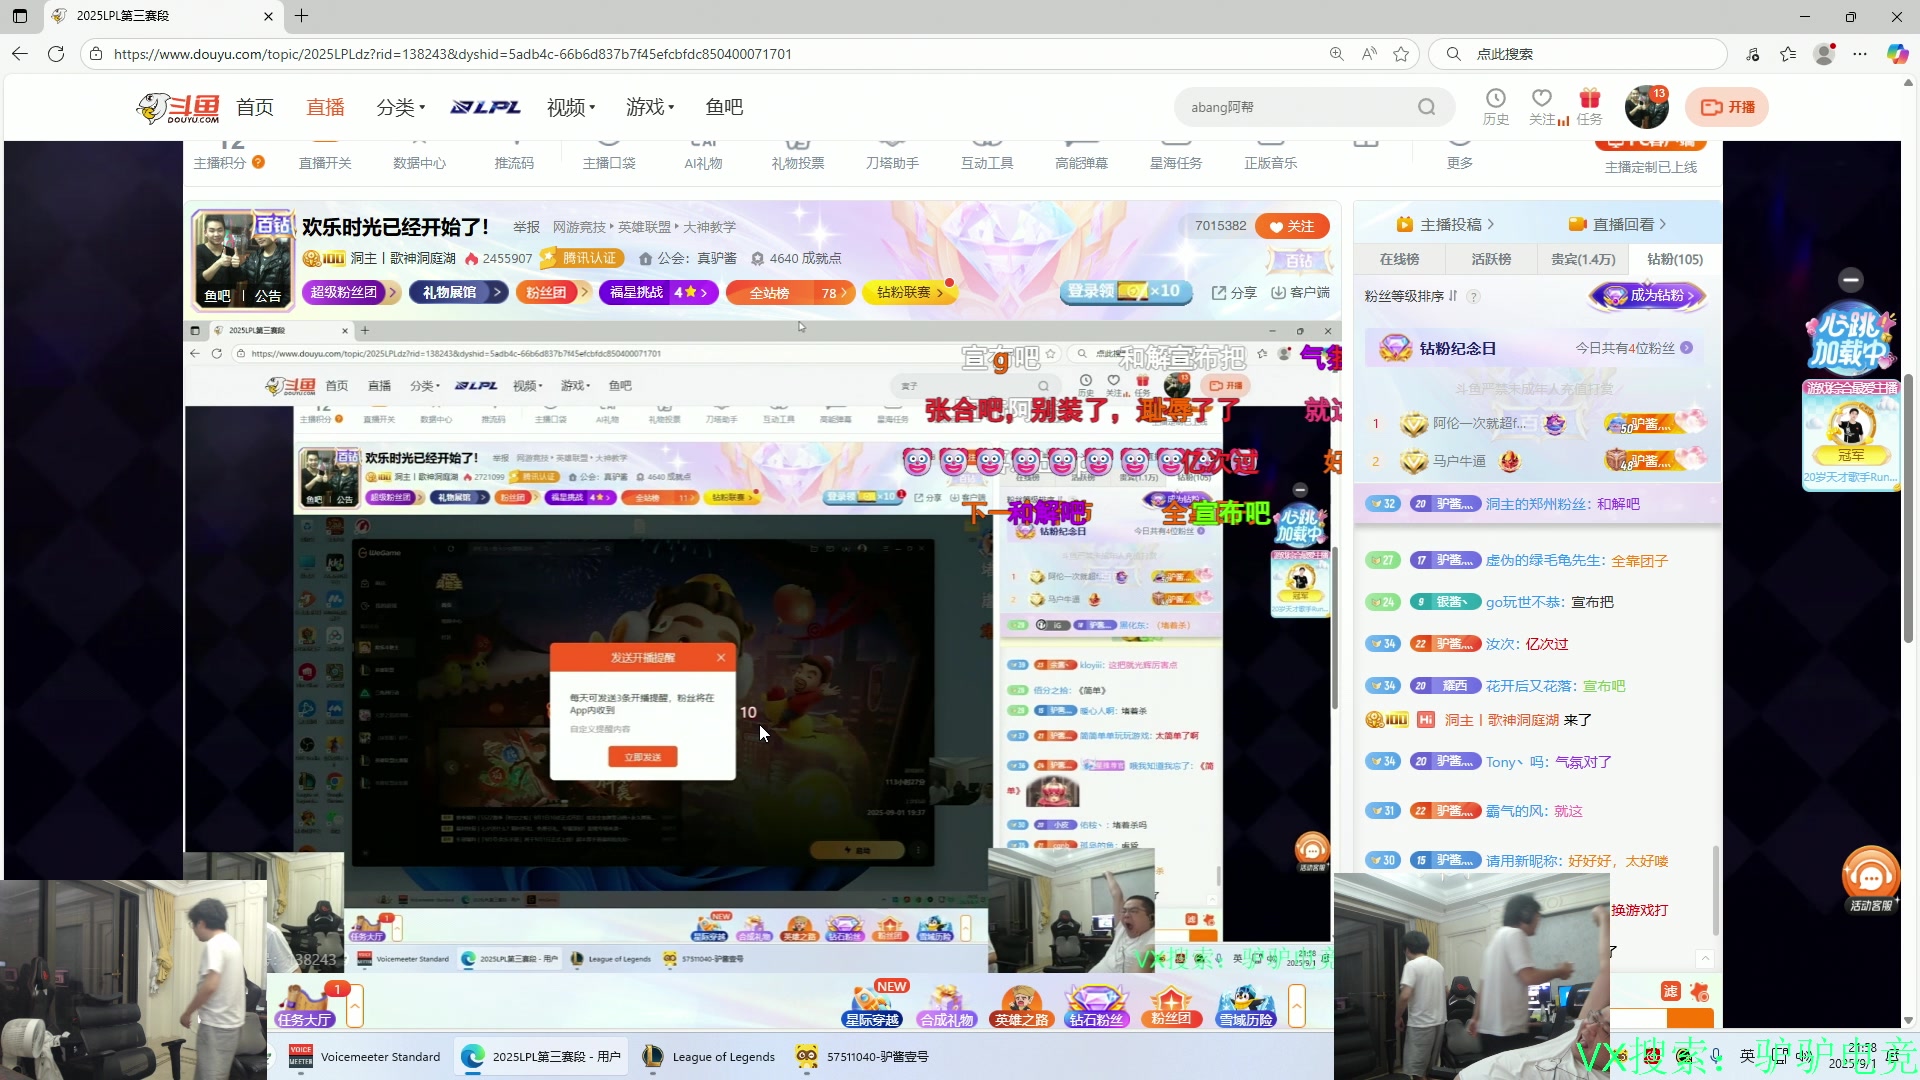Open the 超级粉丝团 badge
The image size is (1920, 1080).
click(350, 292)
